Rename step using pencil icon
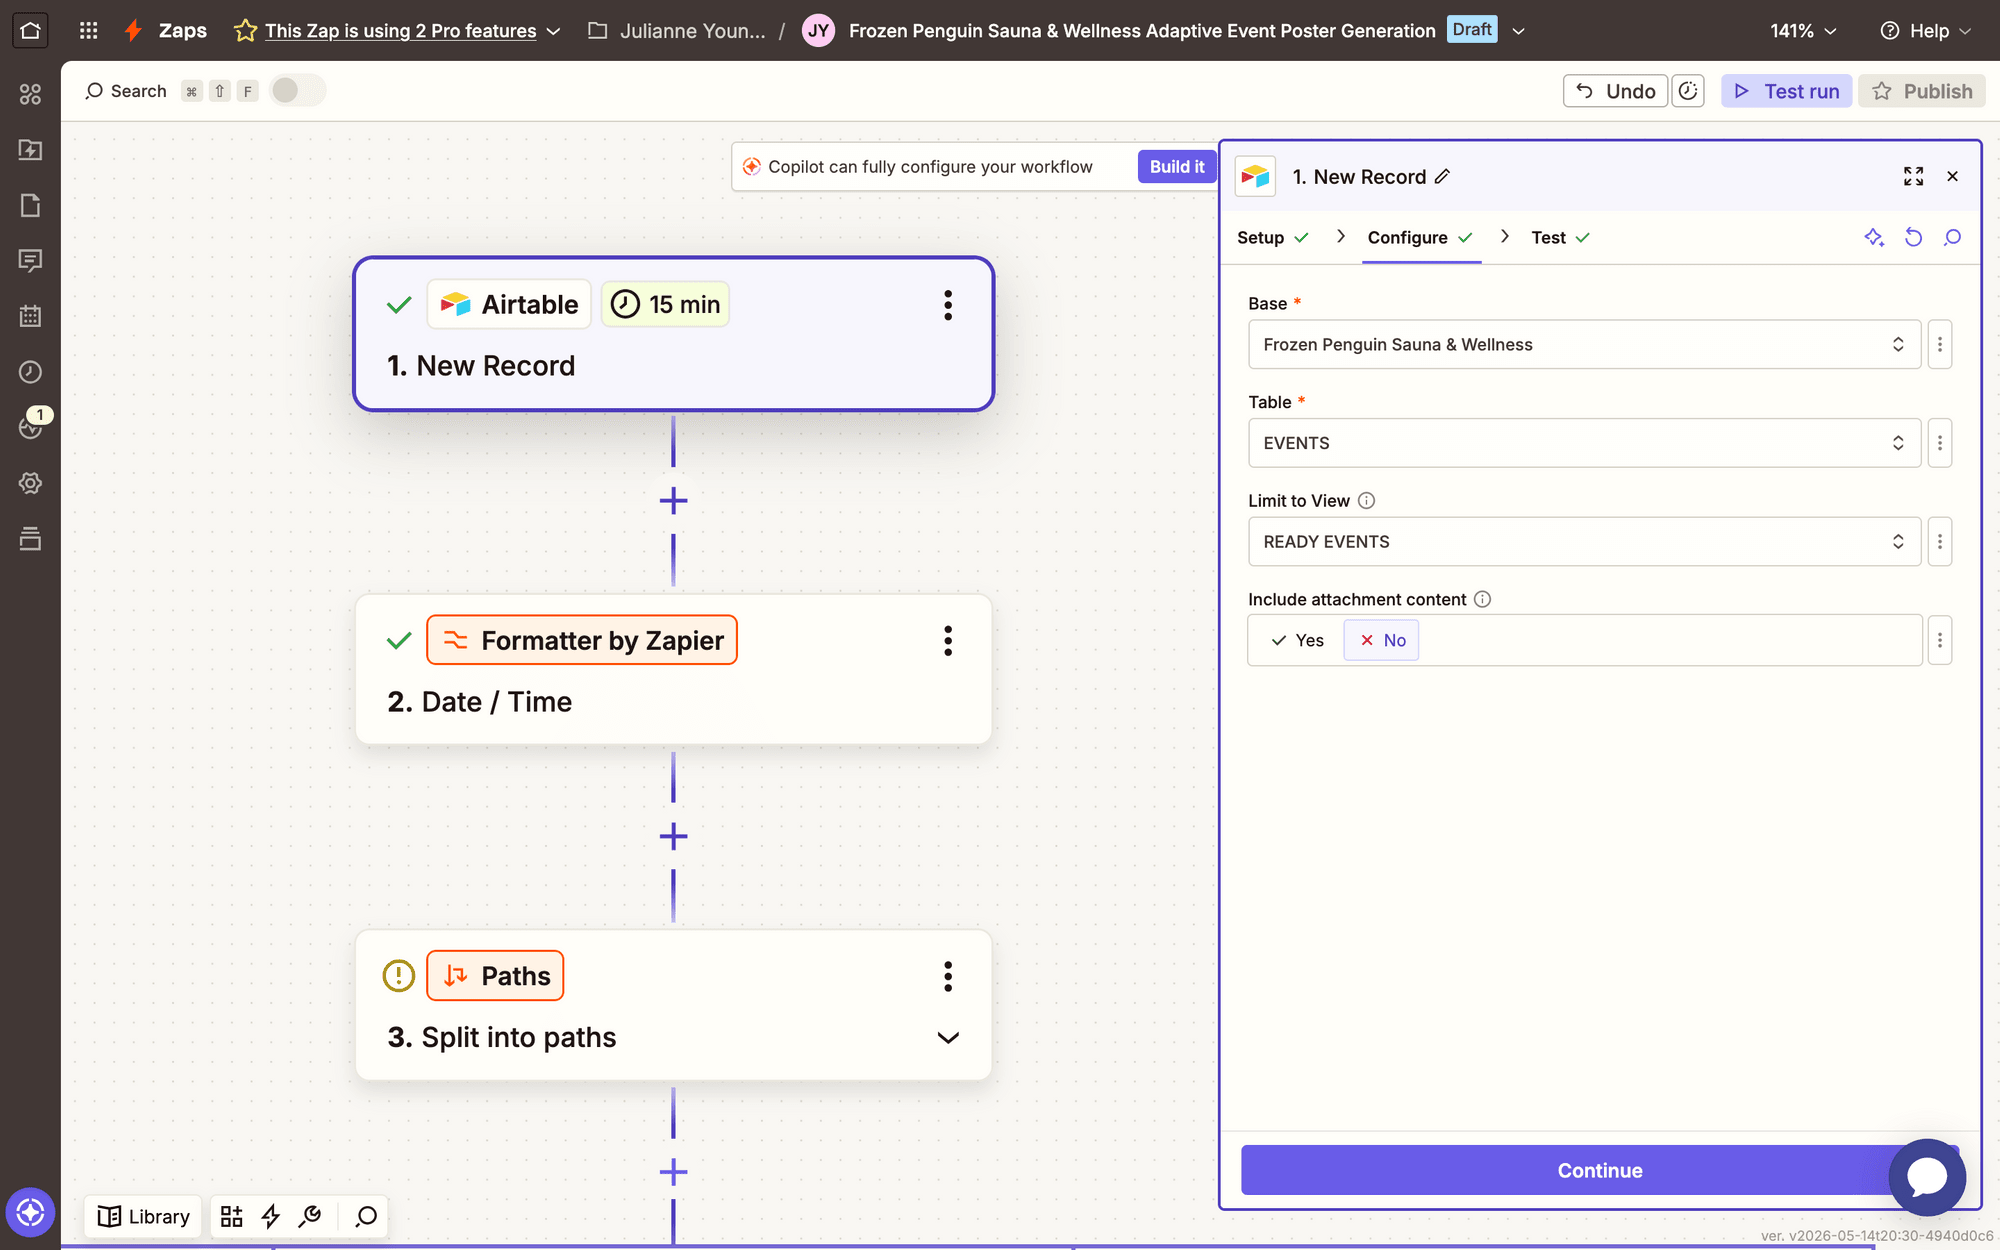2000x1250 pixels. (1442, 177)
